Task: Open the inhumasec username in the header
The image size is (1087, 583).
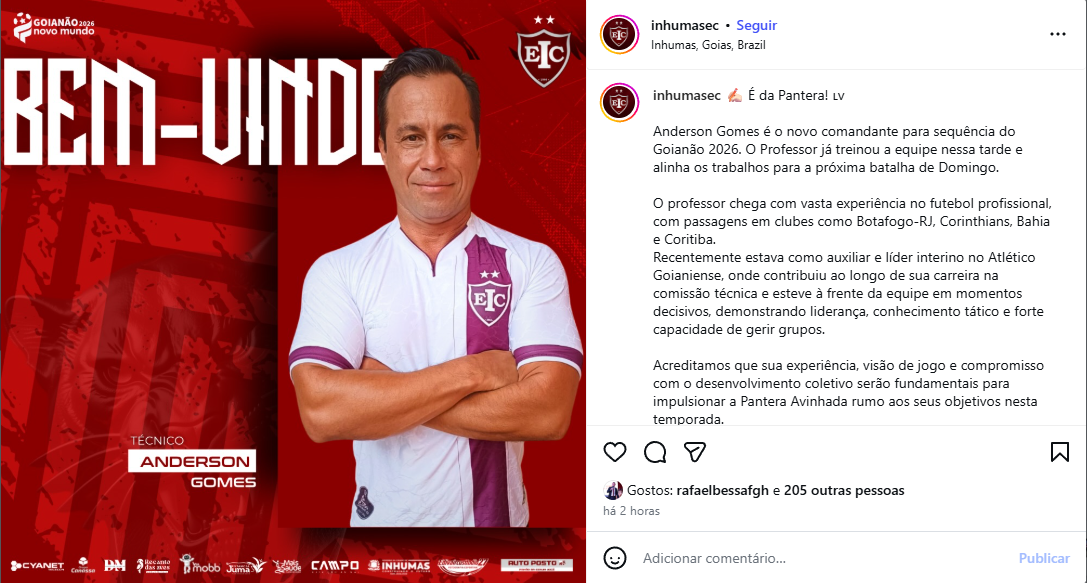Action: (685, 26)
